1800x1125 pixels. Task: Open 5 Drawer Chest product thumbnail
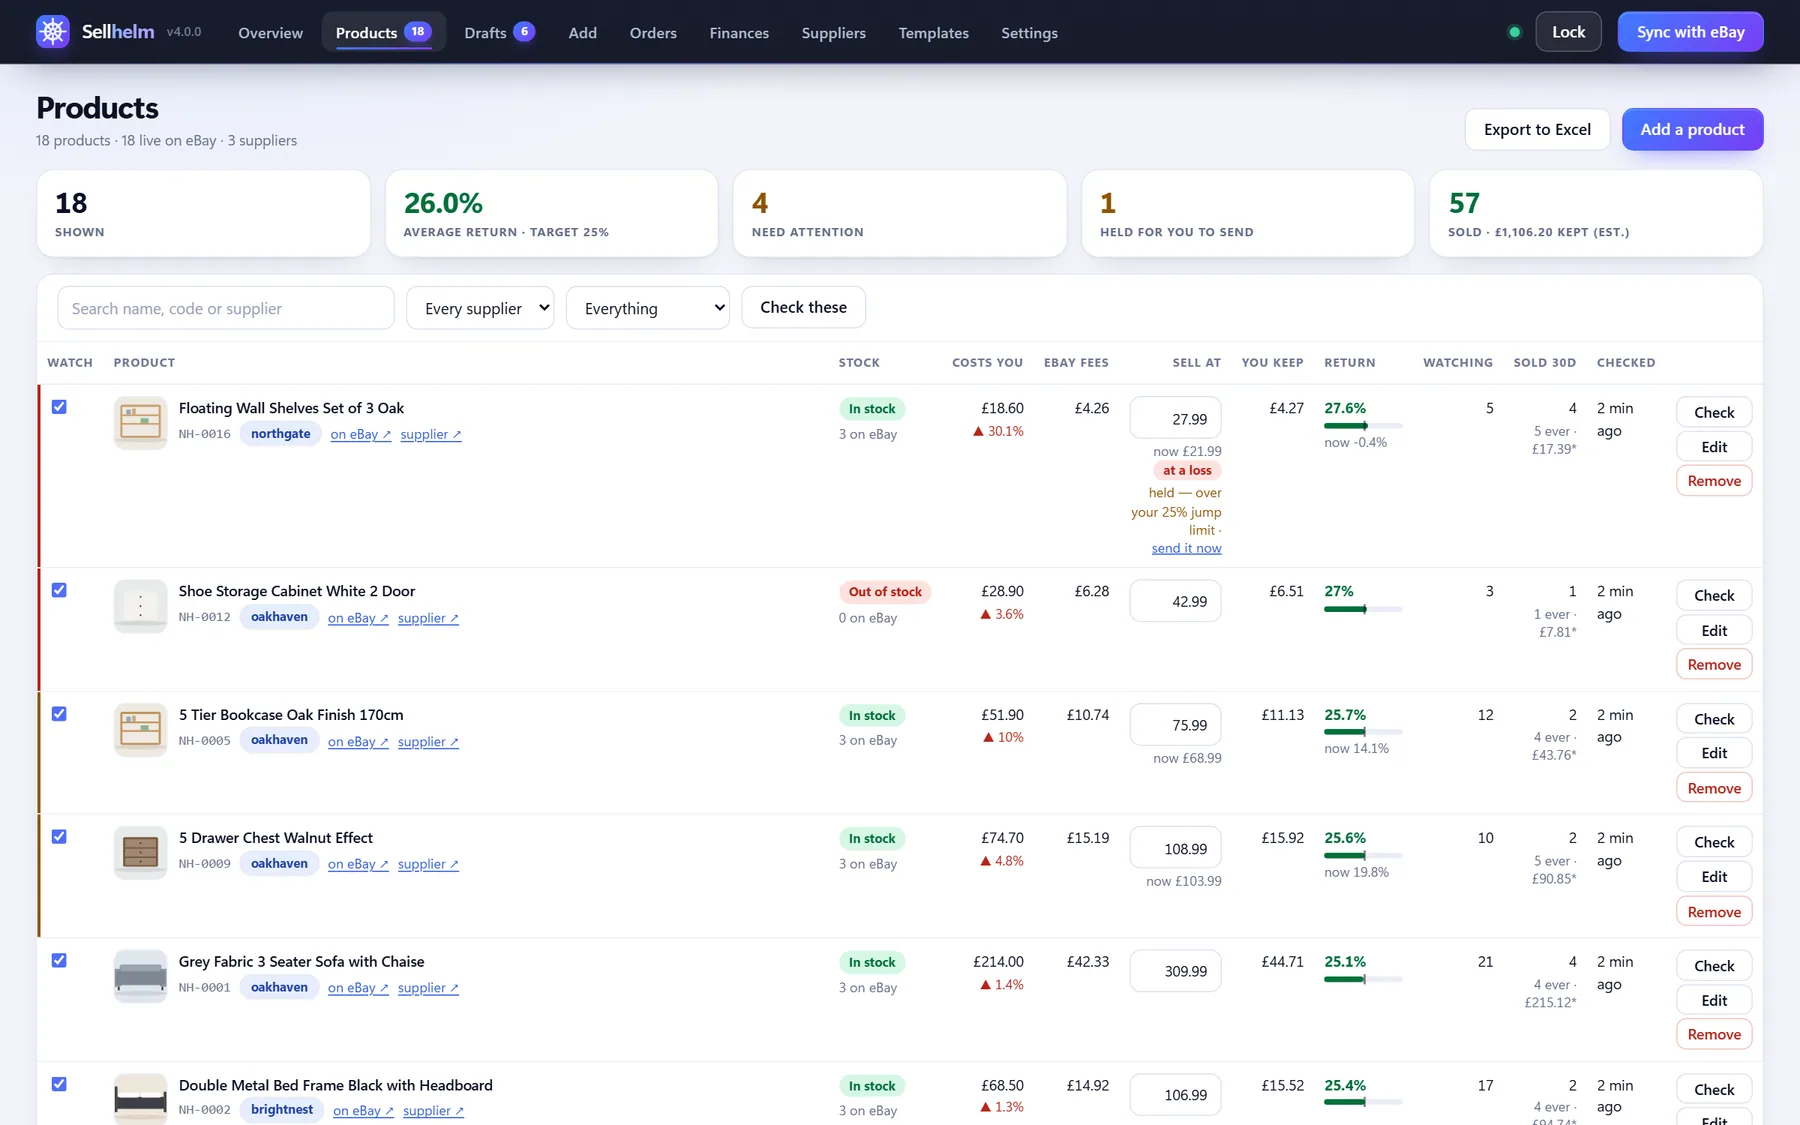[x=140, y=852]
